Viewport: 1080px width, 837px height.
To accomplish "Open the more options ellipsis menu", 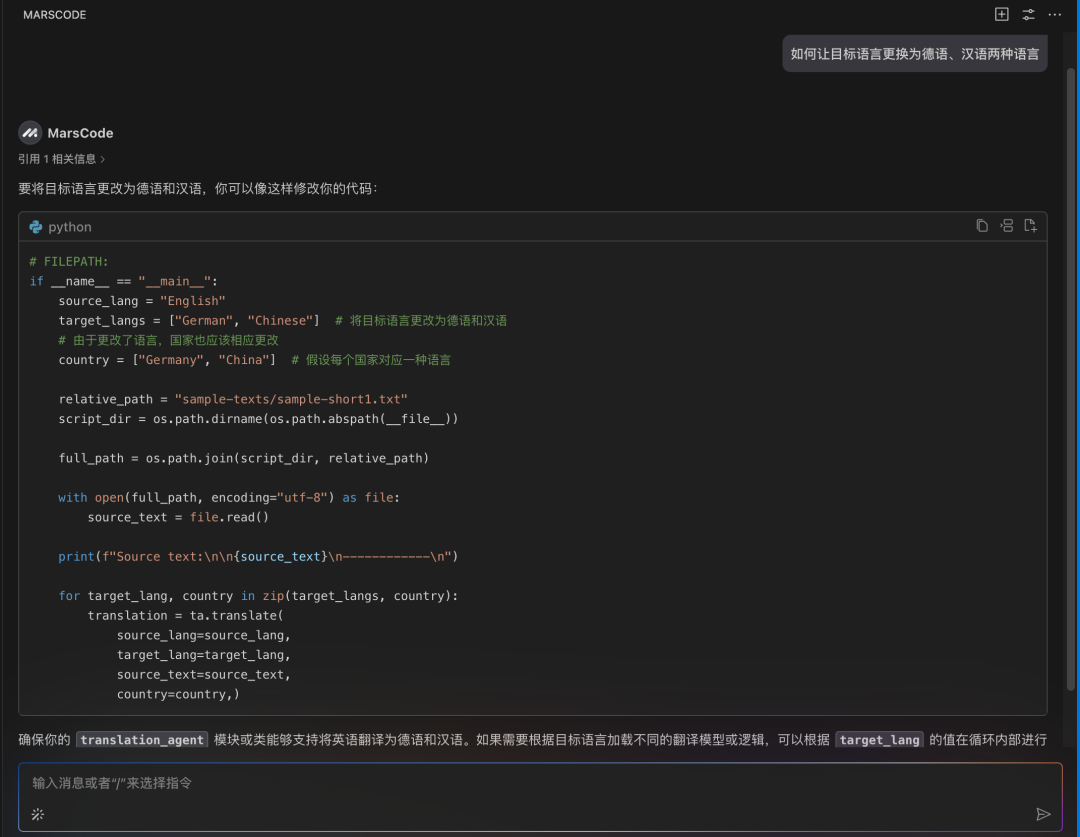I will click(x=1055, y=14).
